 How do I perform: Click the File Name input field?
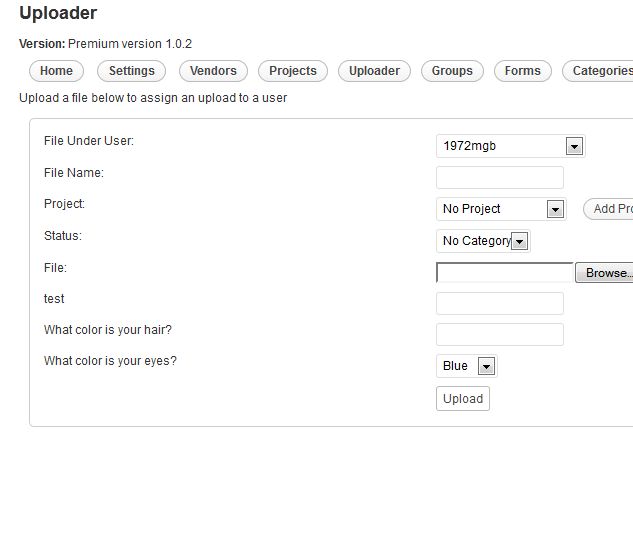500,178
